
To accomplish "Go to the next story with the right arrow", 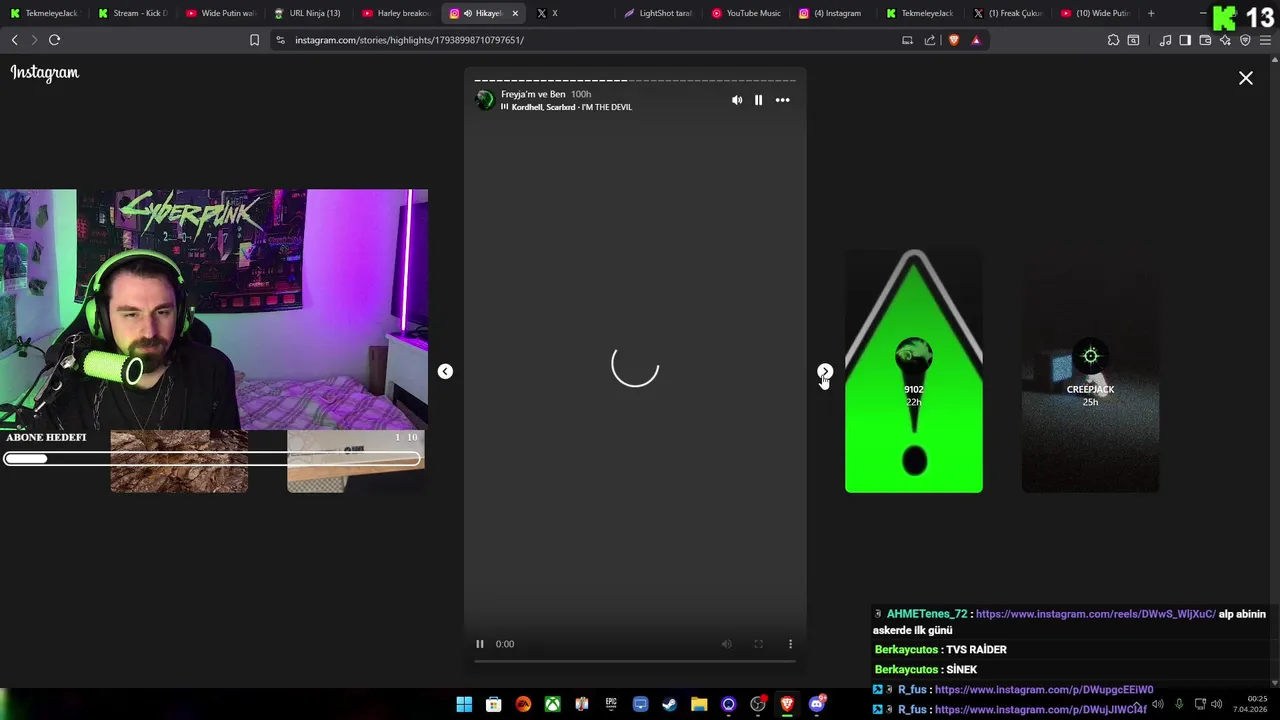I will tap(825, 372).
